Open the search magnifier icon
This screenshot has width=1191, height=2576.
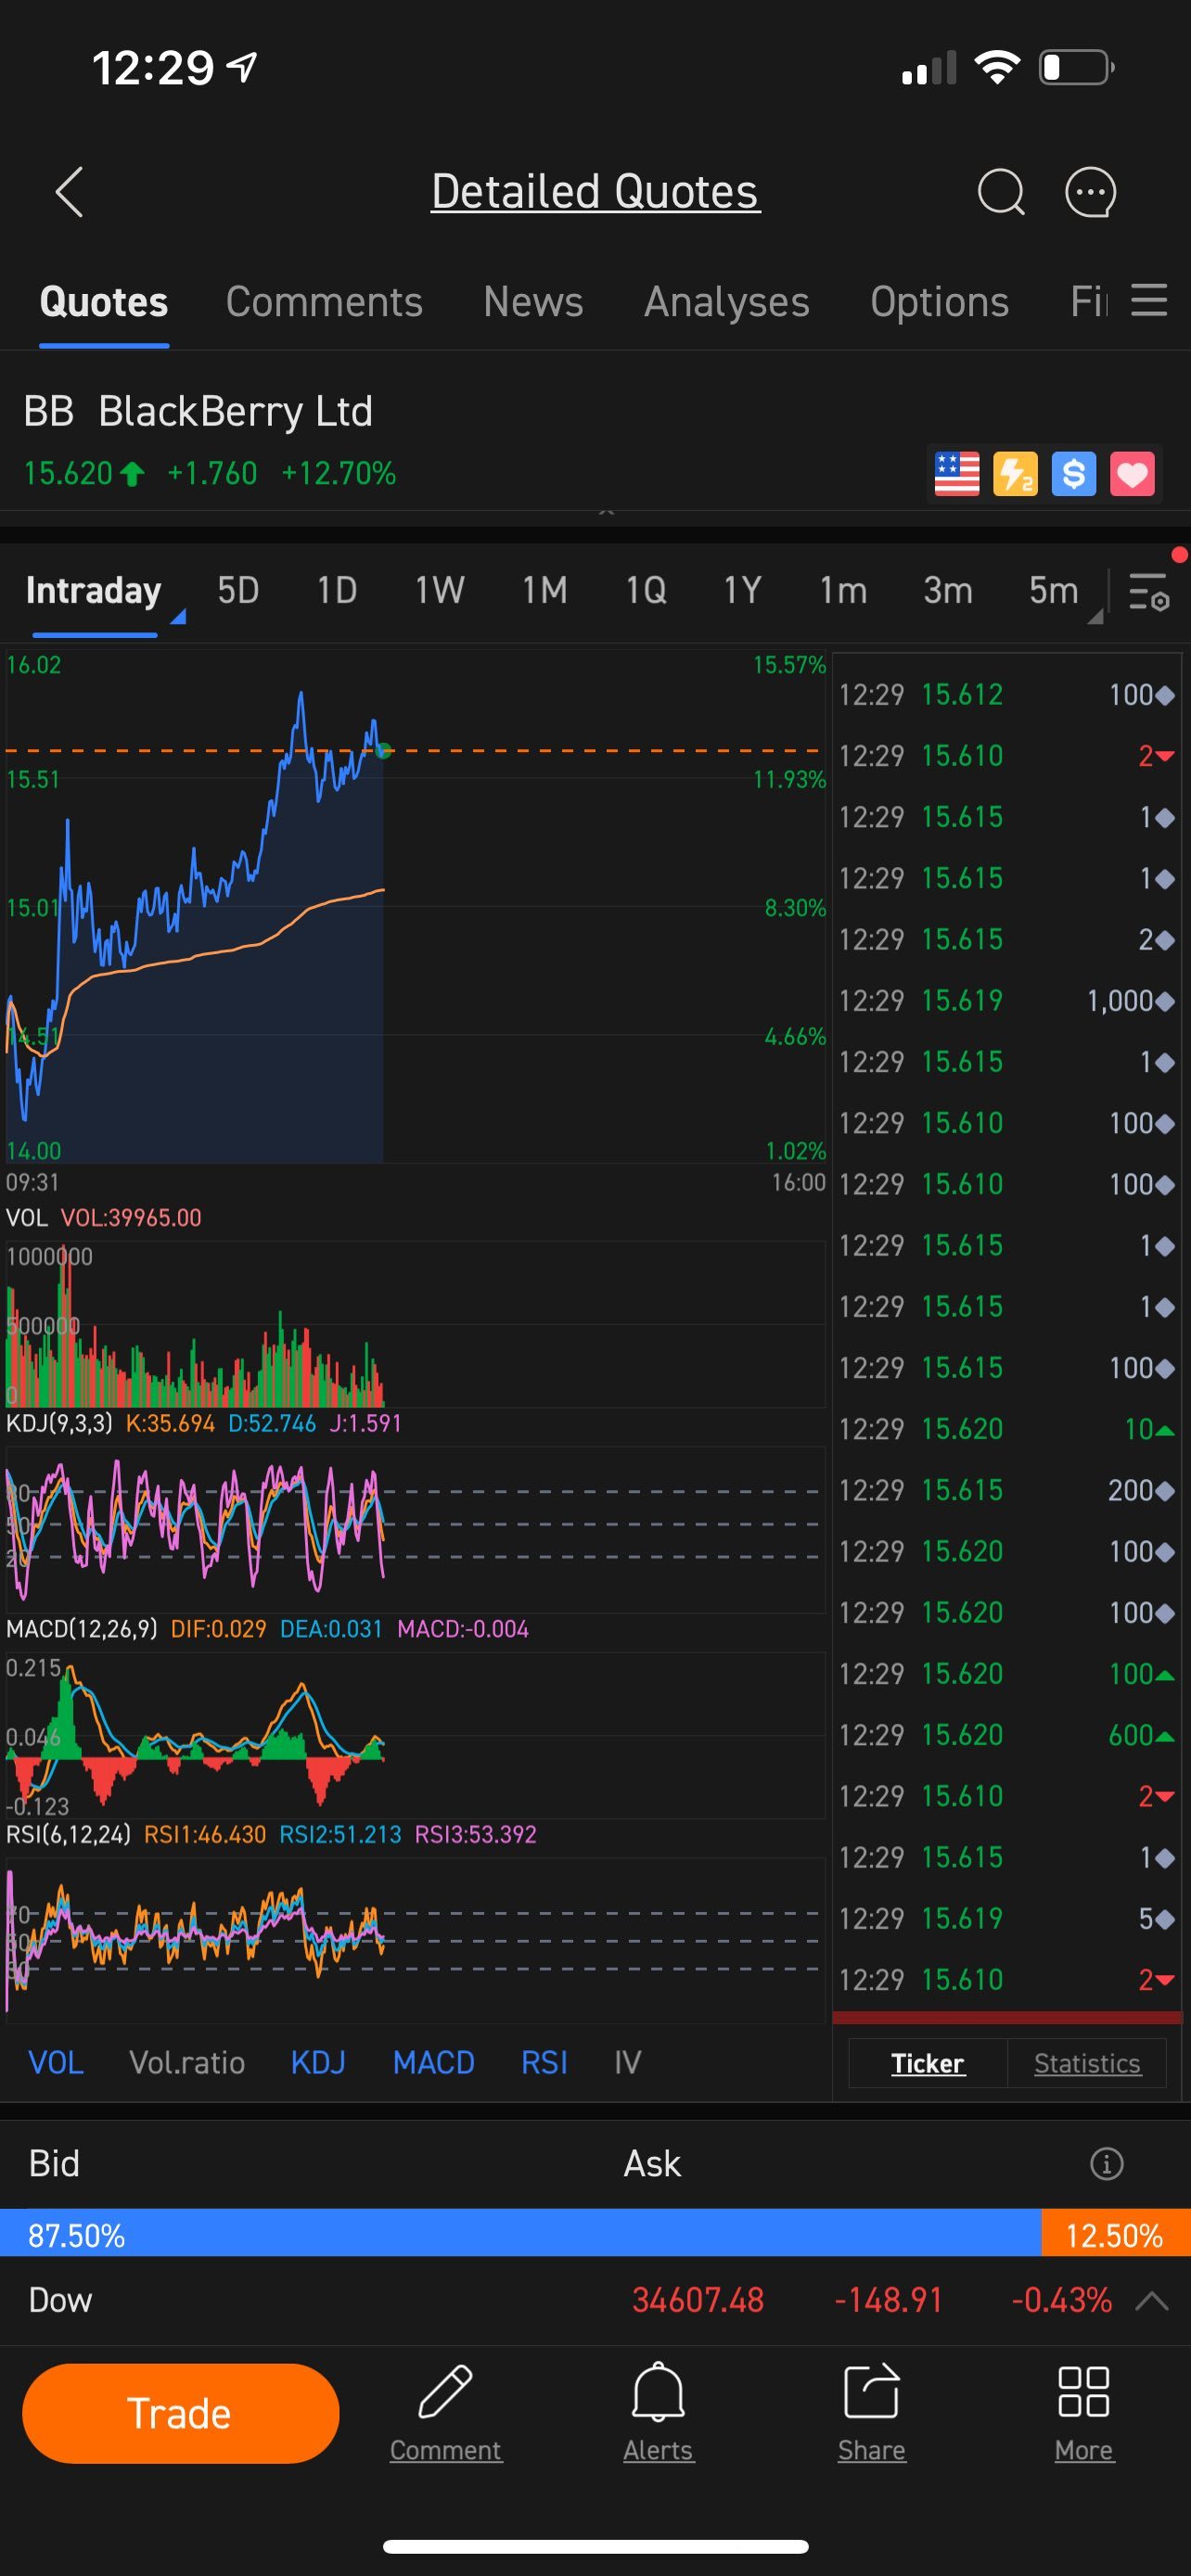[x=1001, y=192]
